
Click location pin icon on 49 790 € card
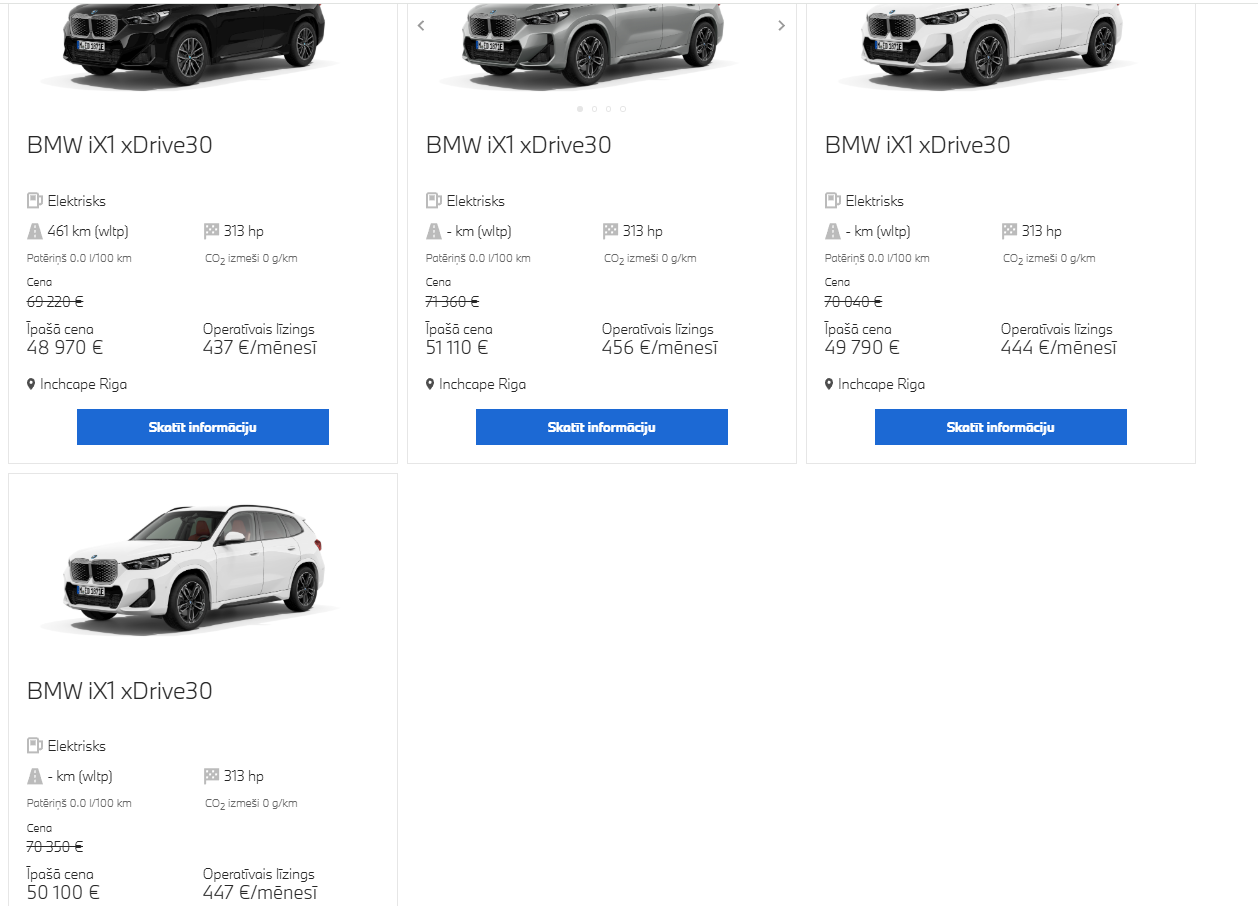pyautogui.click(x=830, y=384)
